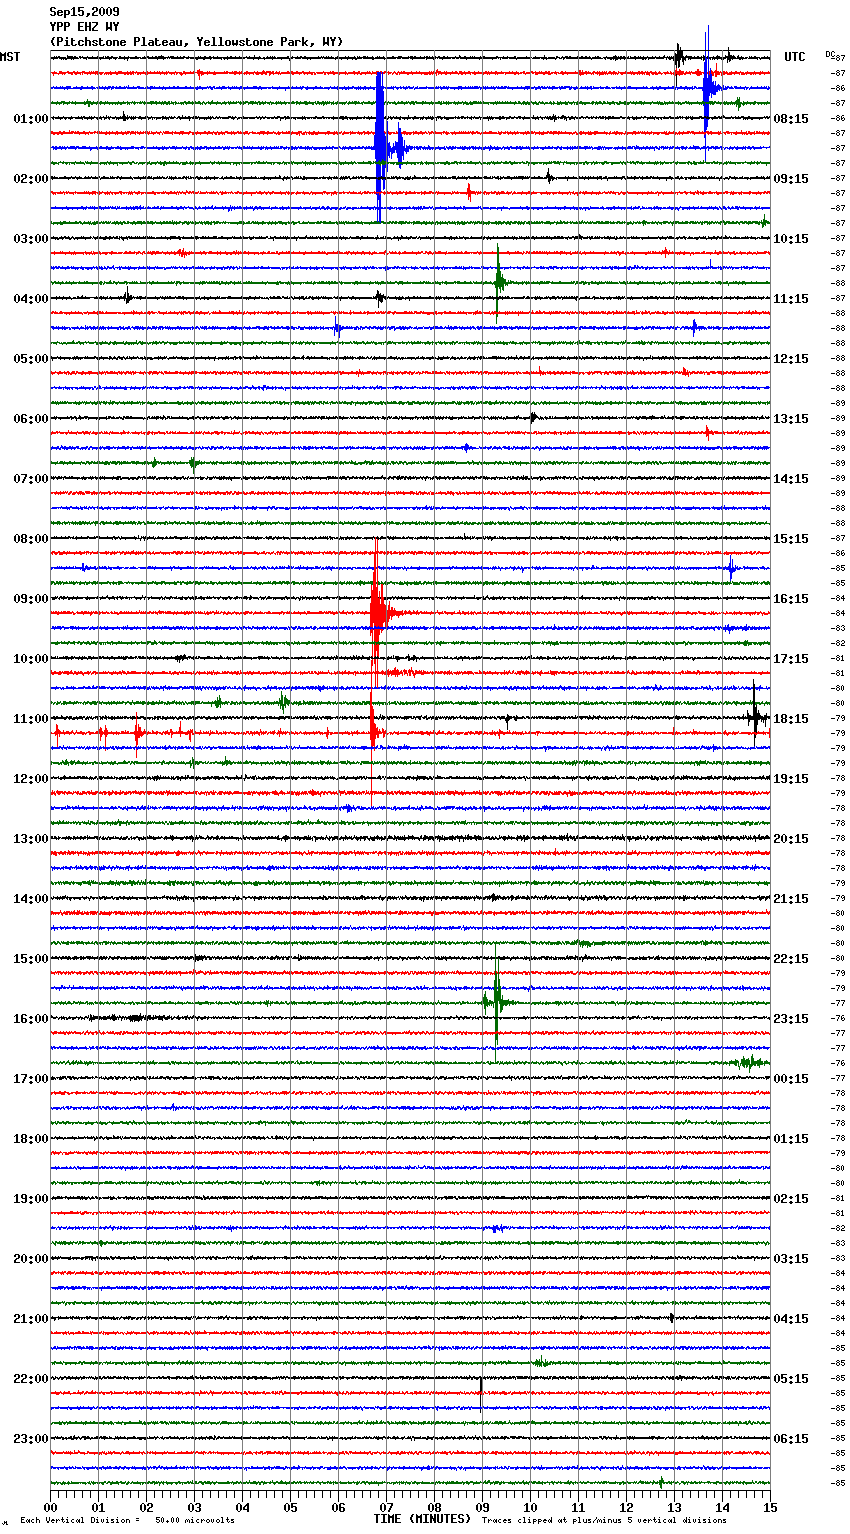Click the green seismic event near 15:45 MST
Image resolution: width=850 pixels, height=1534 pixels.
pyautogui.click(x=497, y=1001)
